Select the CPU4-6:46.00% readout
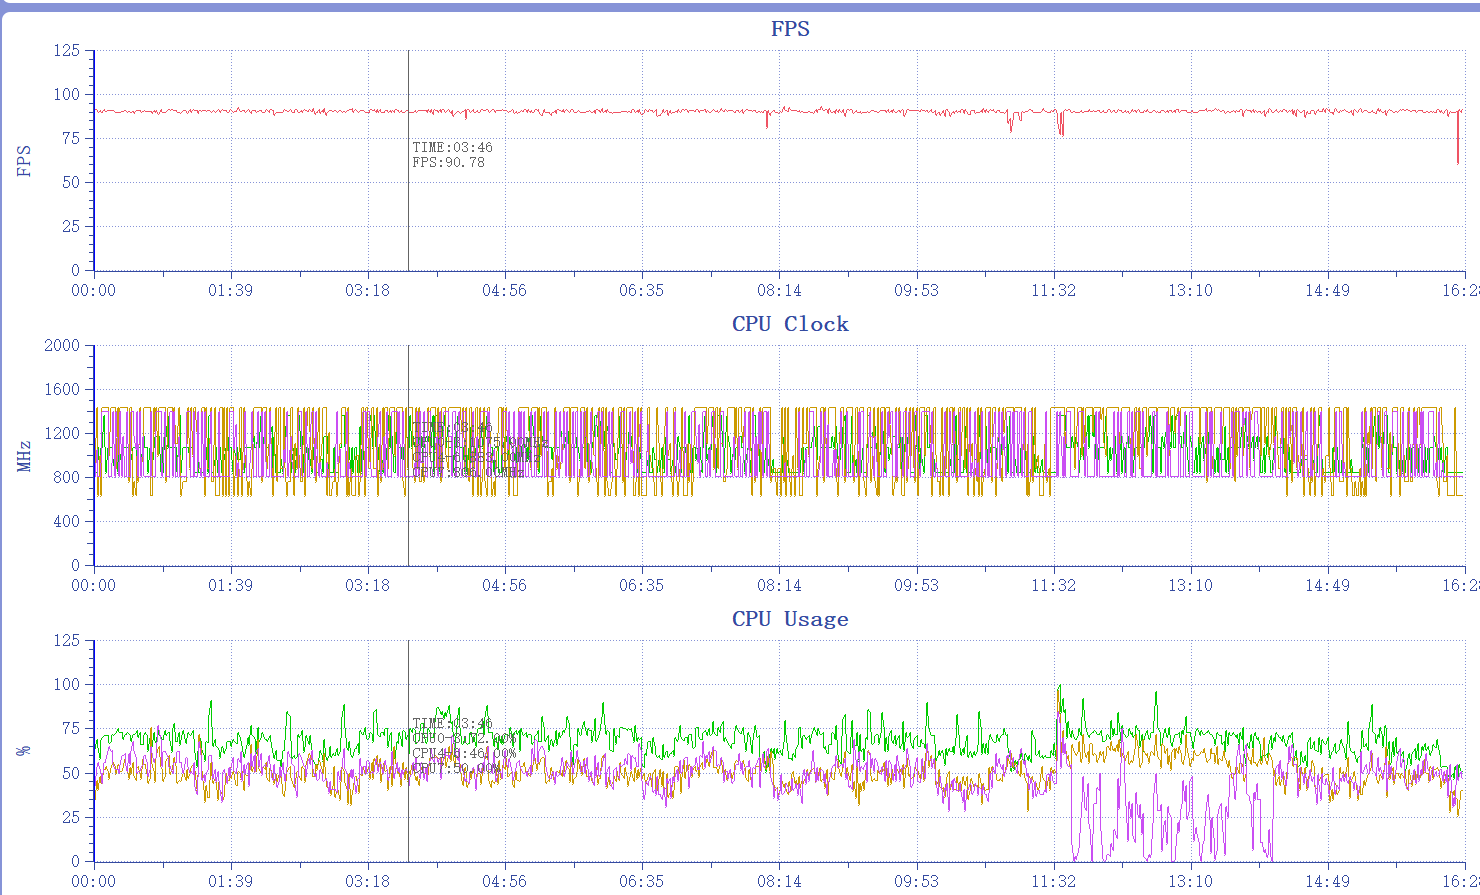1480x895 pixels. [464, 753]
